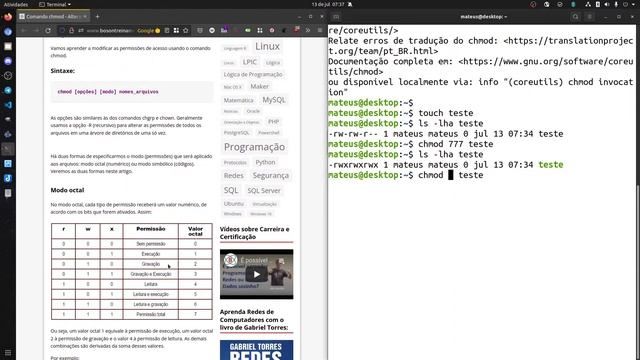
Task: Close the Comando chmod browser tab
Action: point(85,16)
